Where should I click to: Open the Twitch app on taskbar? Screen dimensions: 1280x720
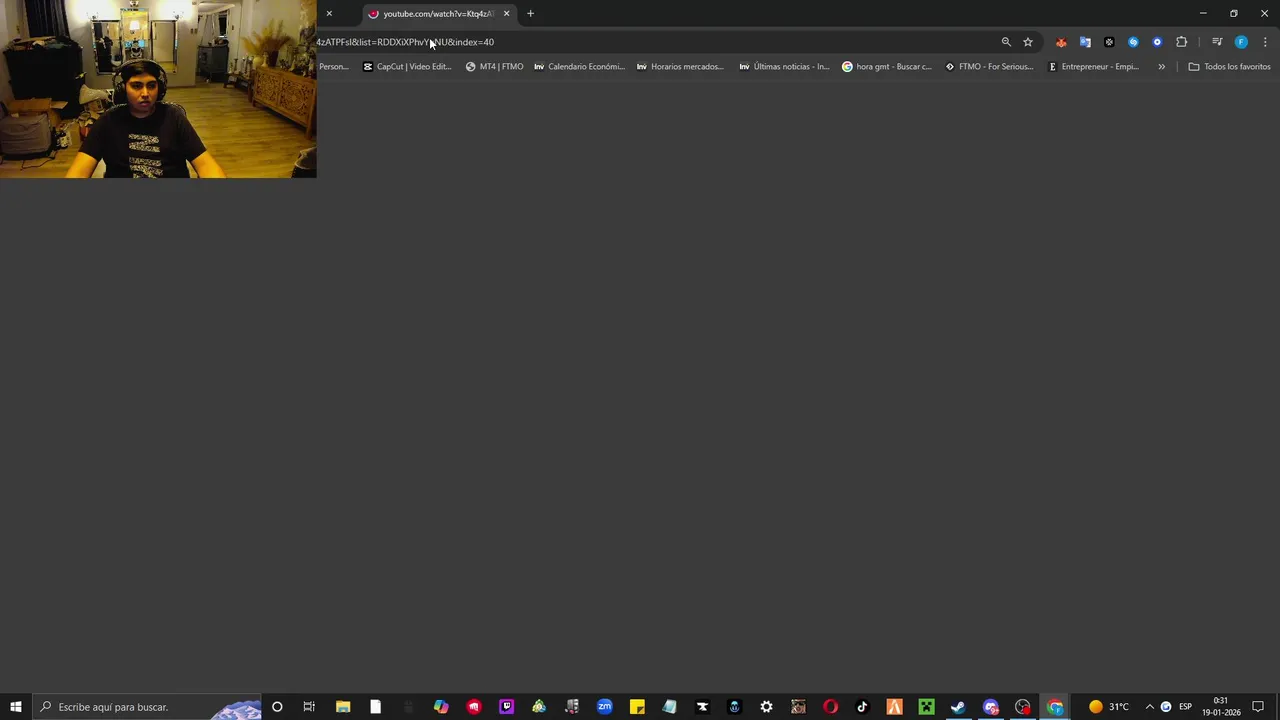(x=506, y=707)
